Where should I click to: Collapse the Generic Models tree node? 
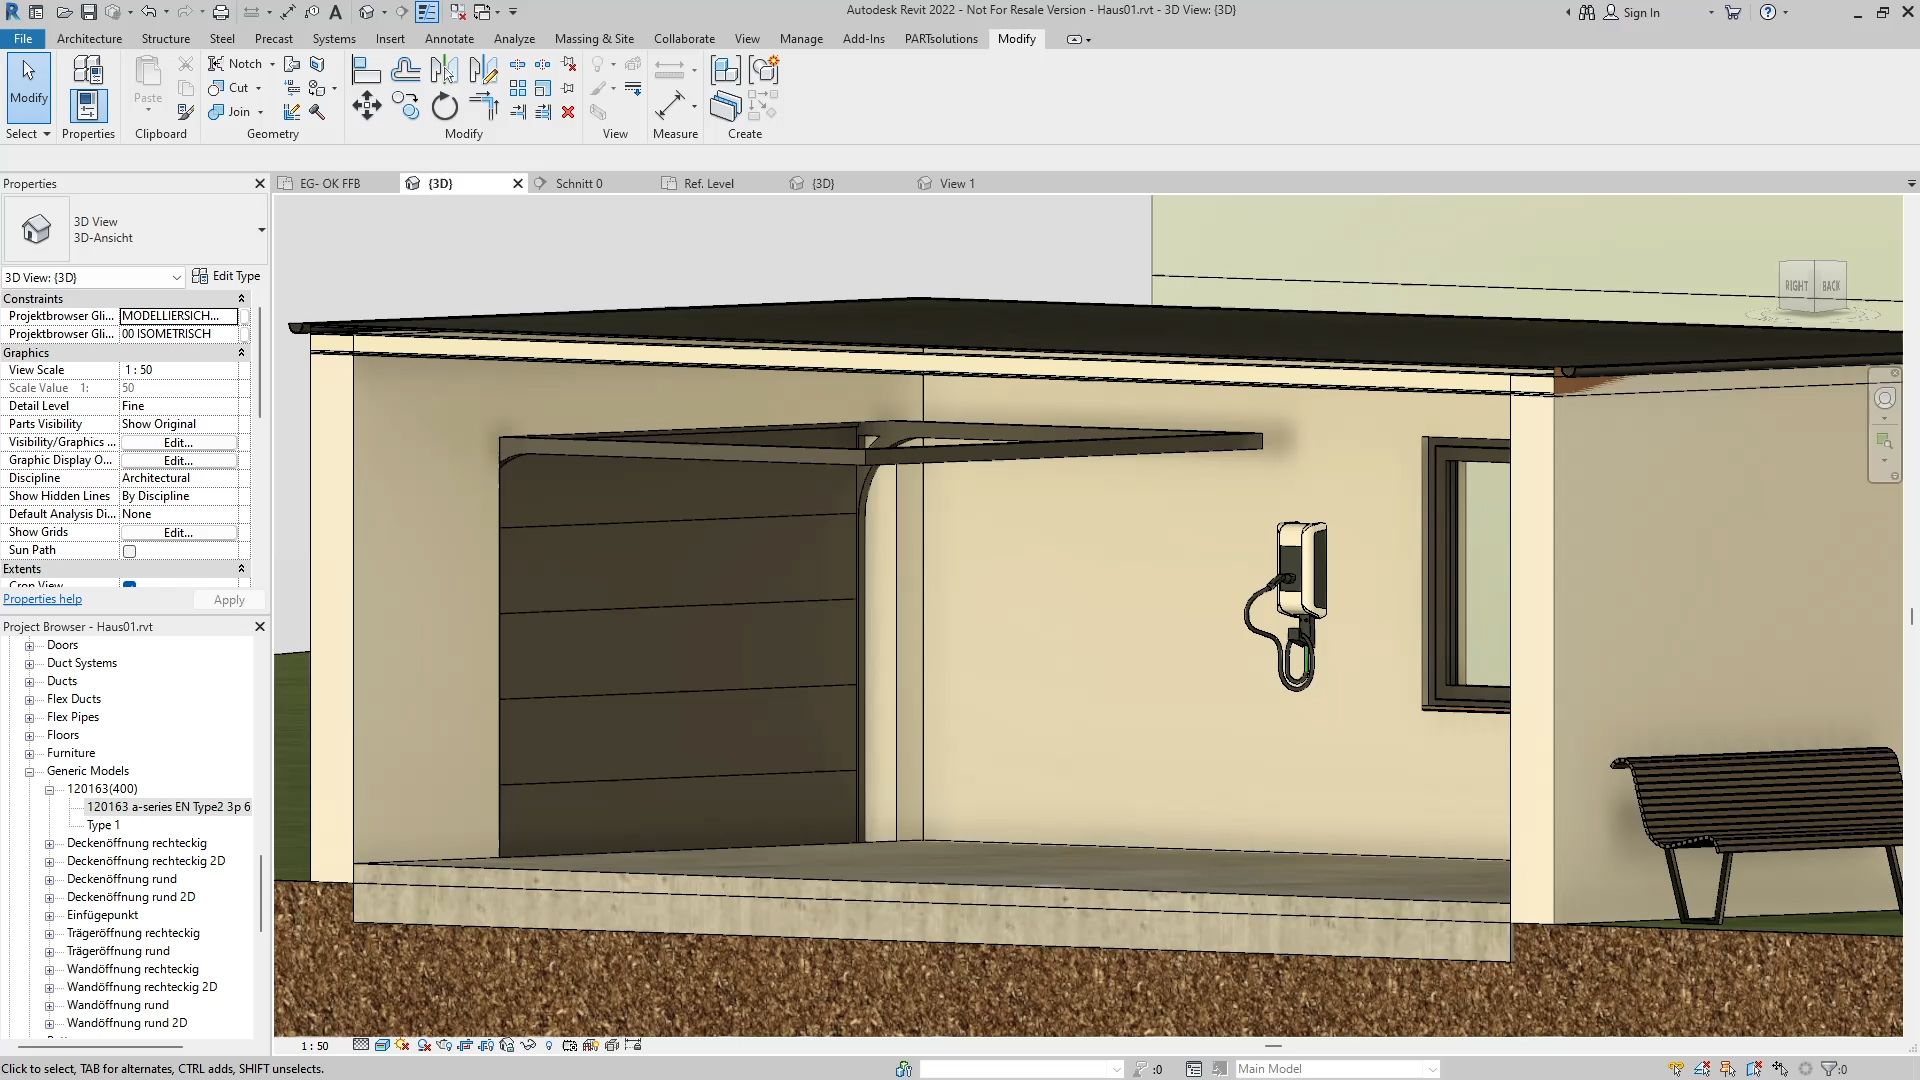(x=29, y=771)
